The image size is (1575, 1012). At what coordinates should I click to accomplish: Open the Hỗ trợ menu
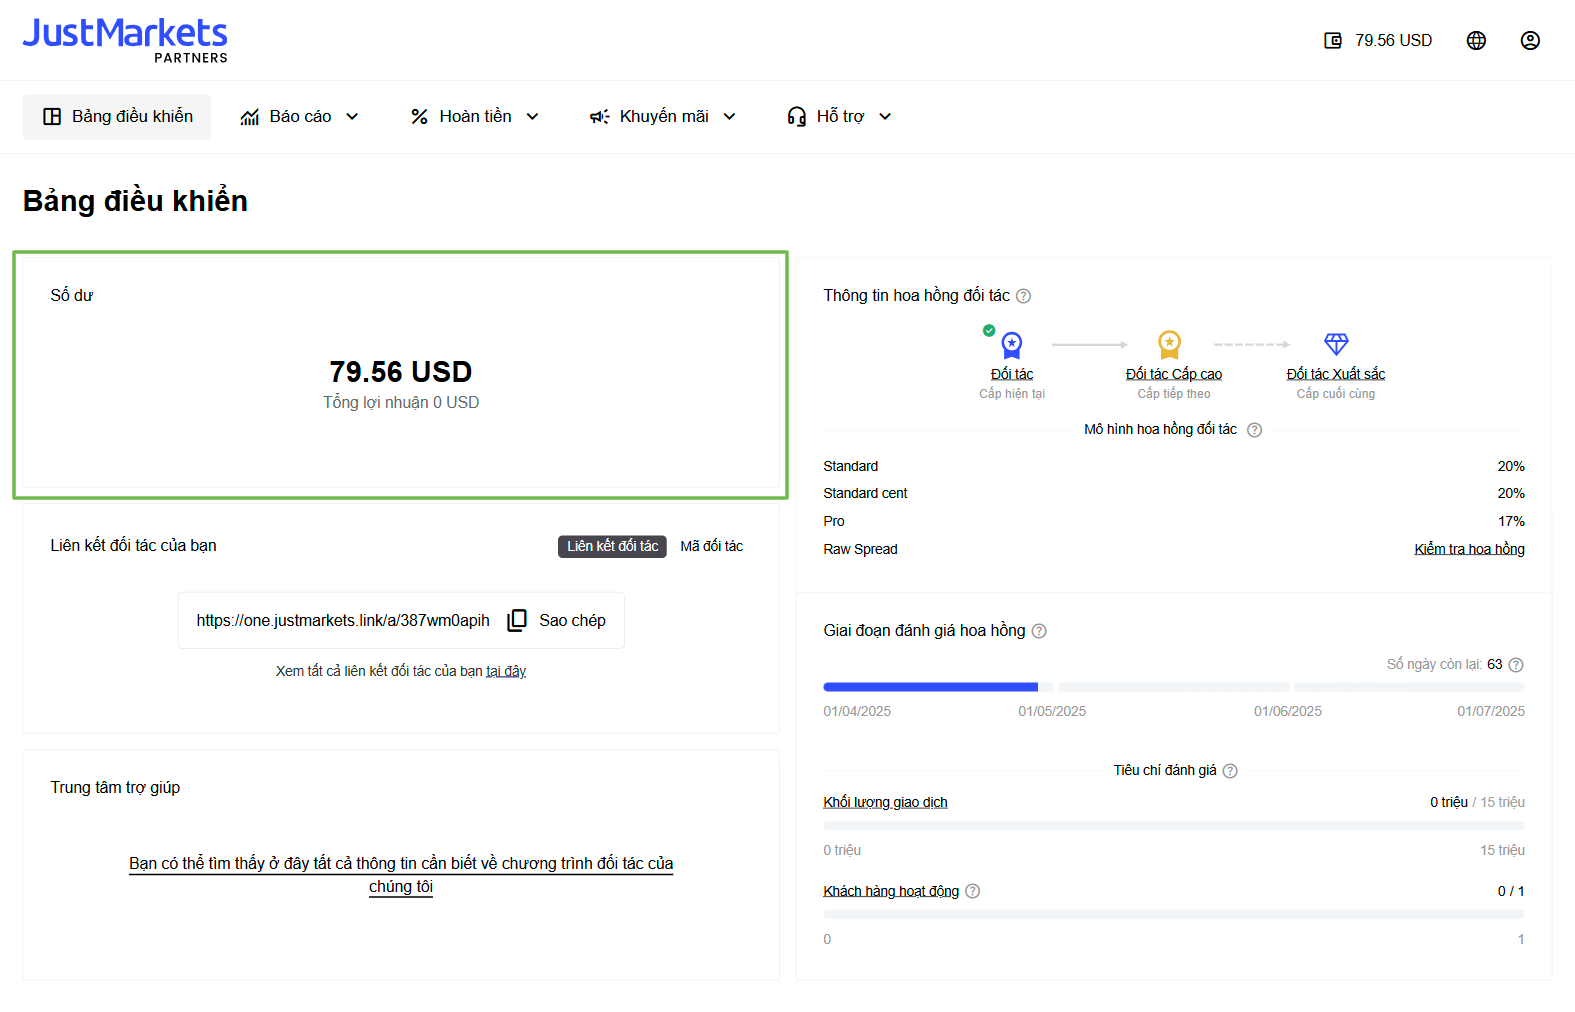click(839, 117)
